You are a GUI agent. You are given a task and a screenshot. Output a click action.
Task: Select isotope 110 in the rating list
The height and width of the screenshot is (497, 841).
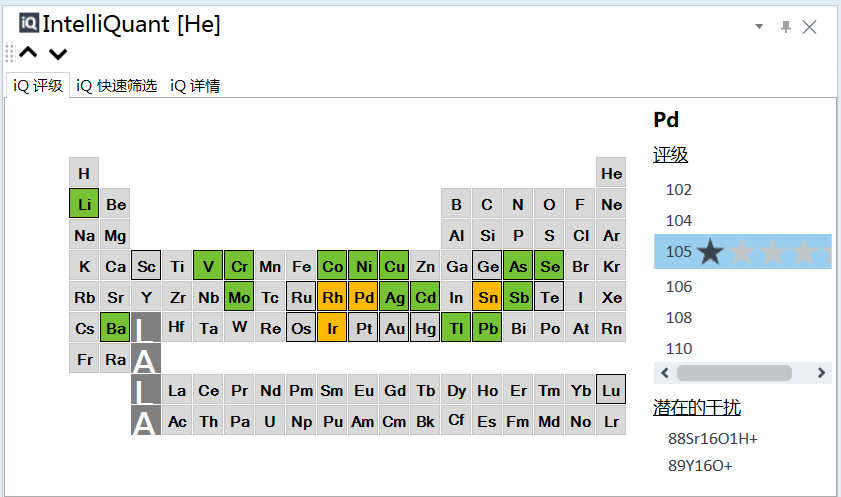[678, 349]
